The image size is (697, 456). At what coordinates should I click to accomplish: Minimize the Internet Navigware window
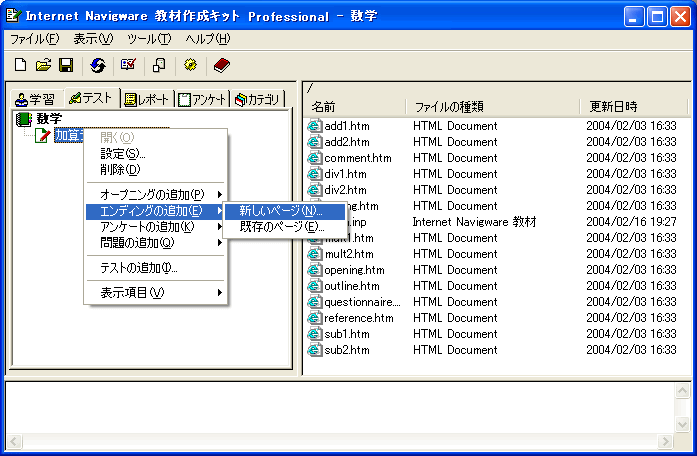pyautogui.click(x=634, y=17)
